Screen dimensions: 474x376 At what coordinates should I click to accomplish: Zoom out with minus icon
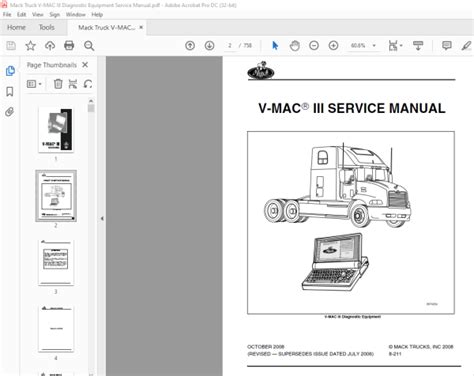314,45
